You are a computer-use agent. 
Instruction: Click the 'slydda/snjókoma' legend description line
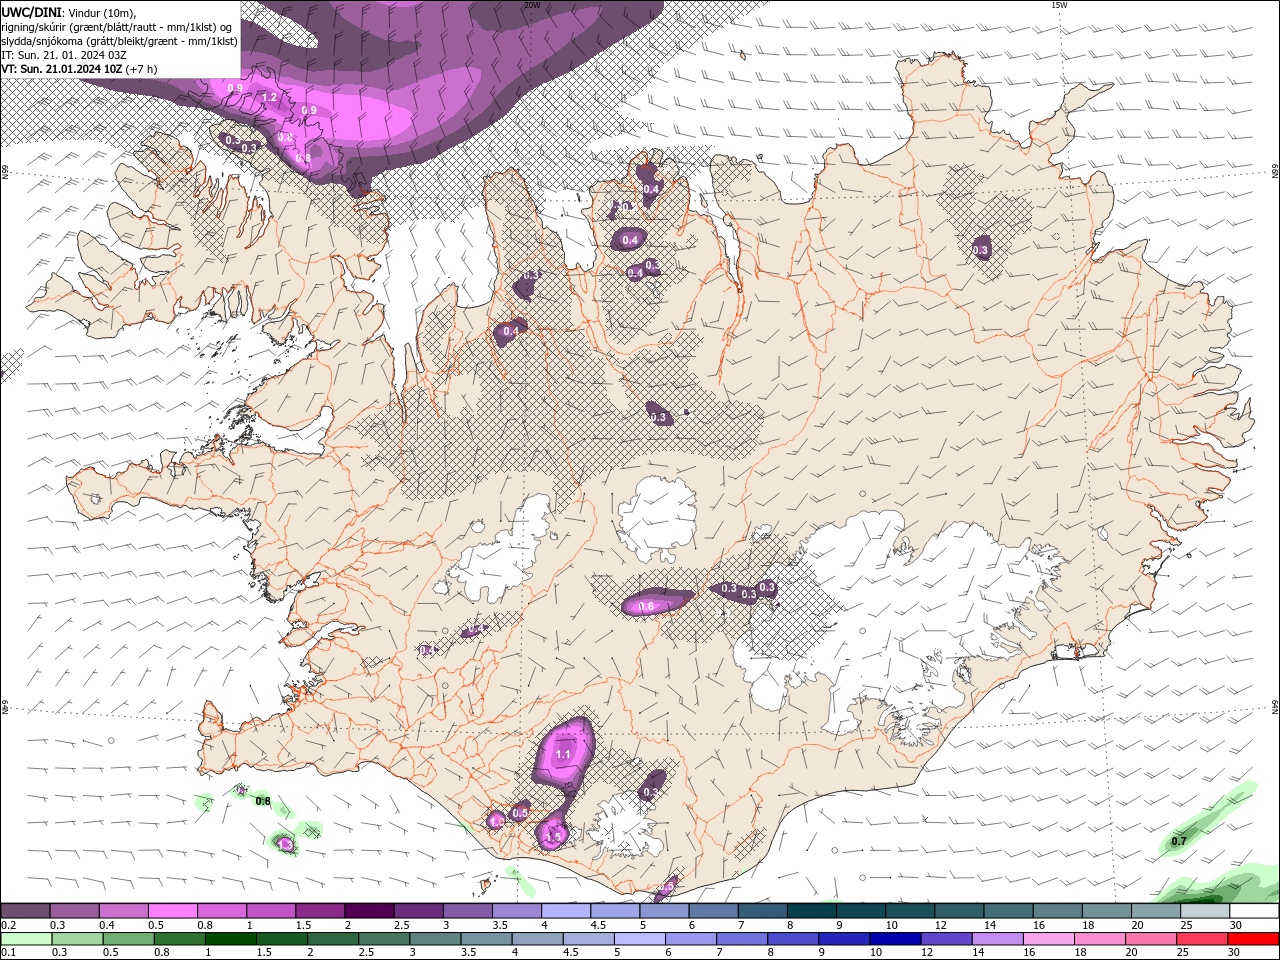pyautogui.click(x=120, y=41)
